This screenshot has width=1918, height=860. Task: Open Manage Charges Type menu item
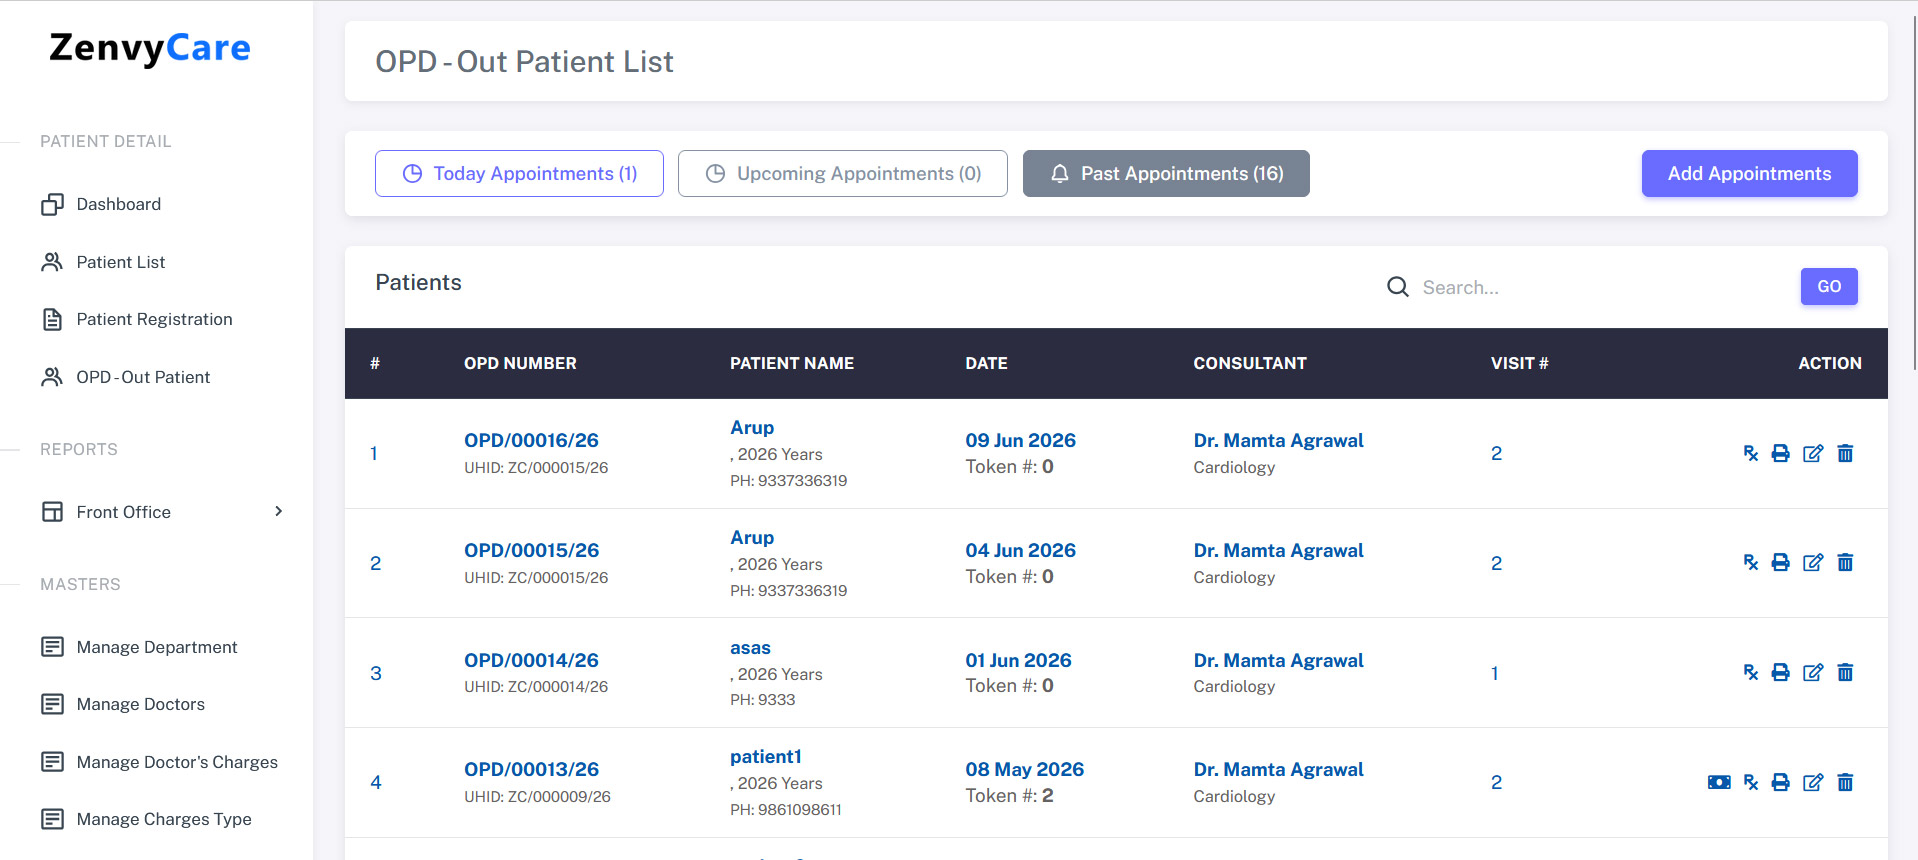point(164,819)
